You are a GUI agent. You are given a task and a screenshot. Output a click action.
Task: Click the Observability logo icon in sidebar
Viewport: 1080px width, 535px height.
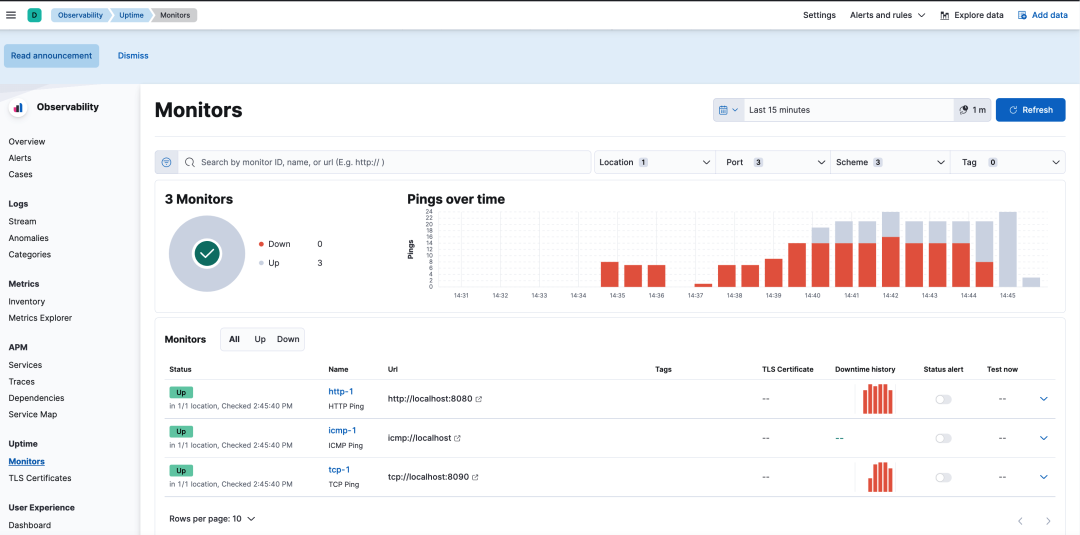tap(18, 107)
